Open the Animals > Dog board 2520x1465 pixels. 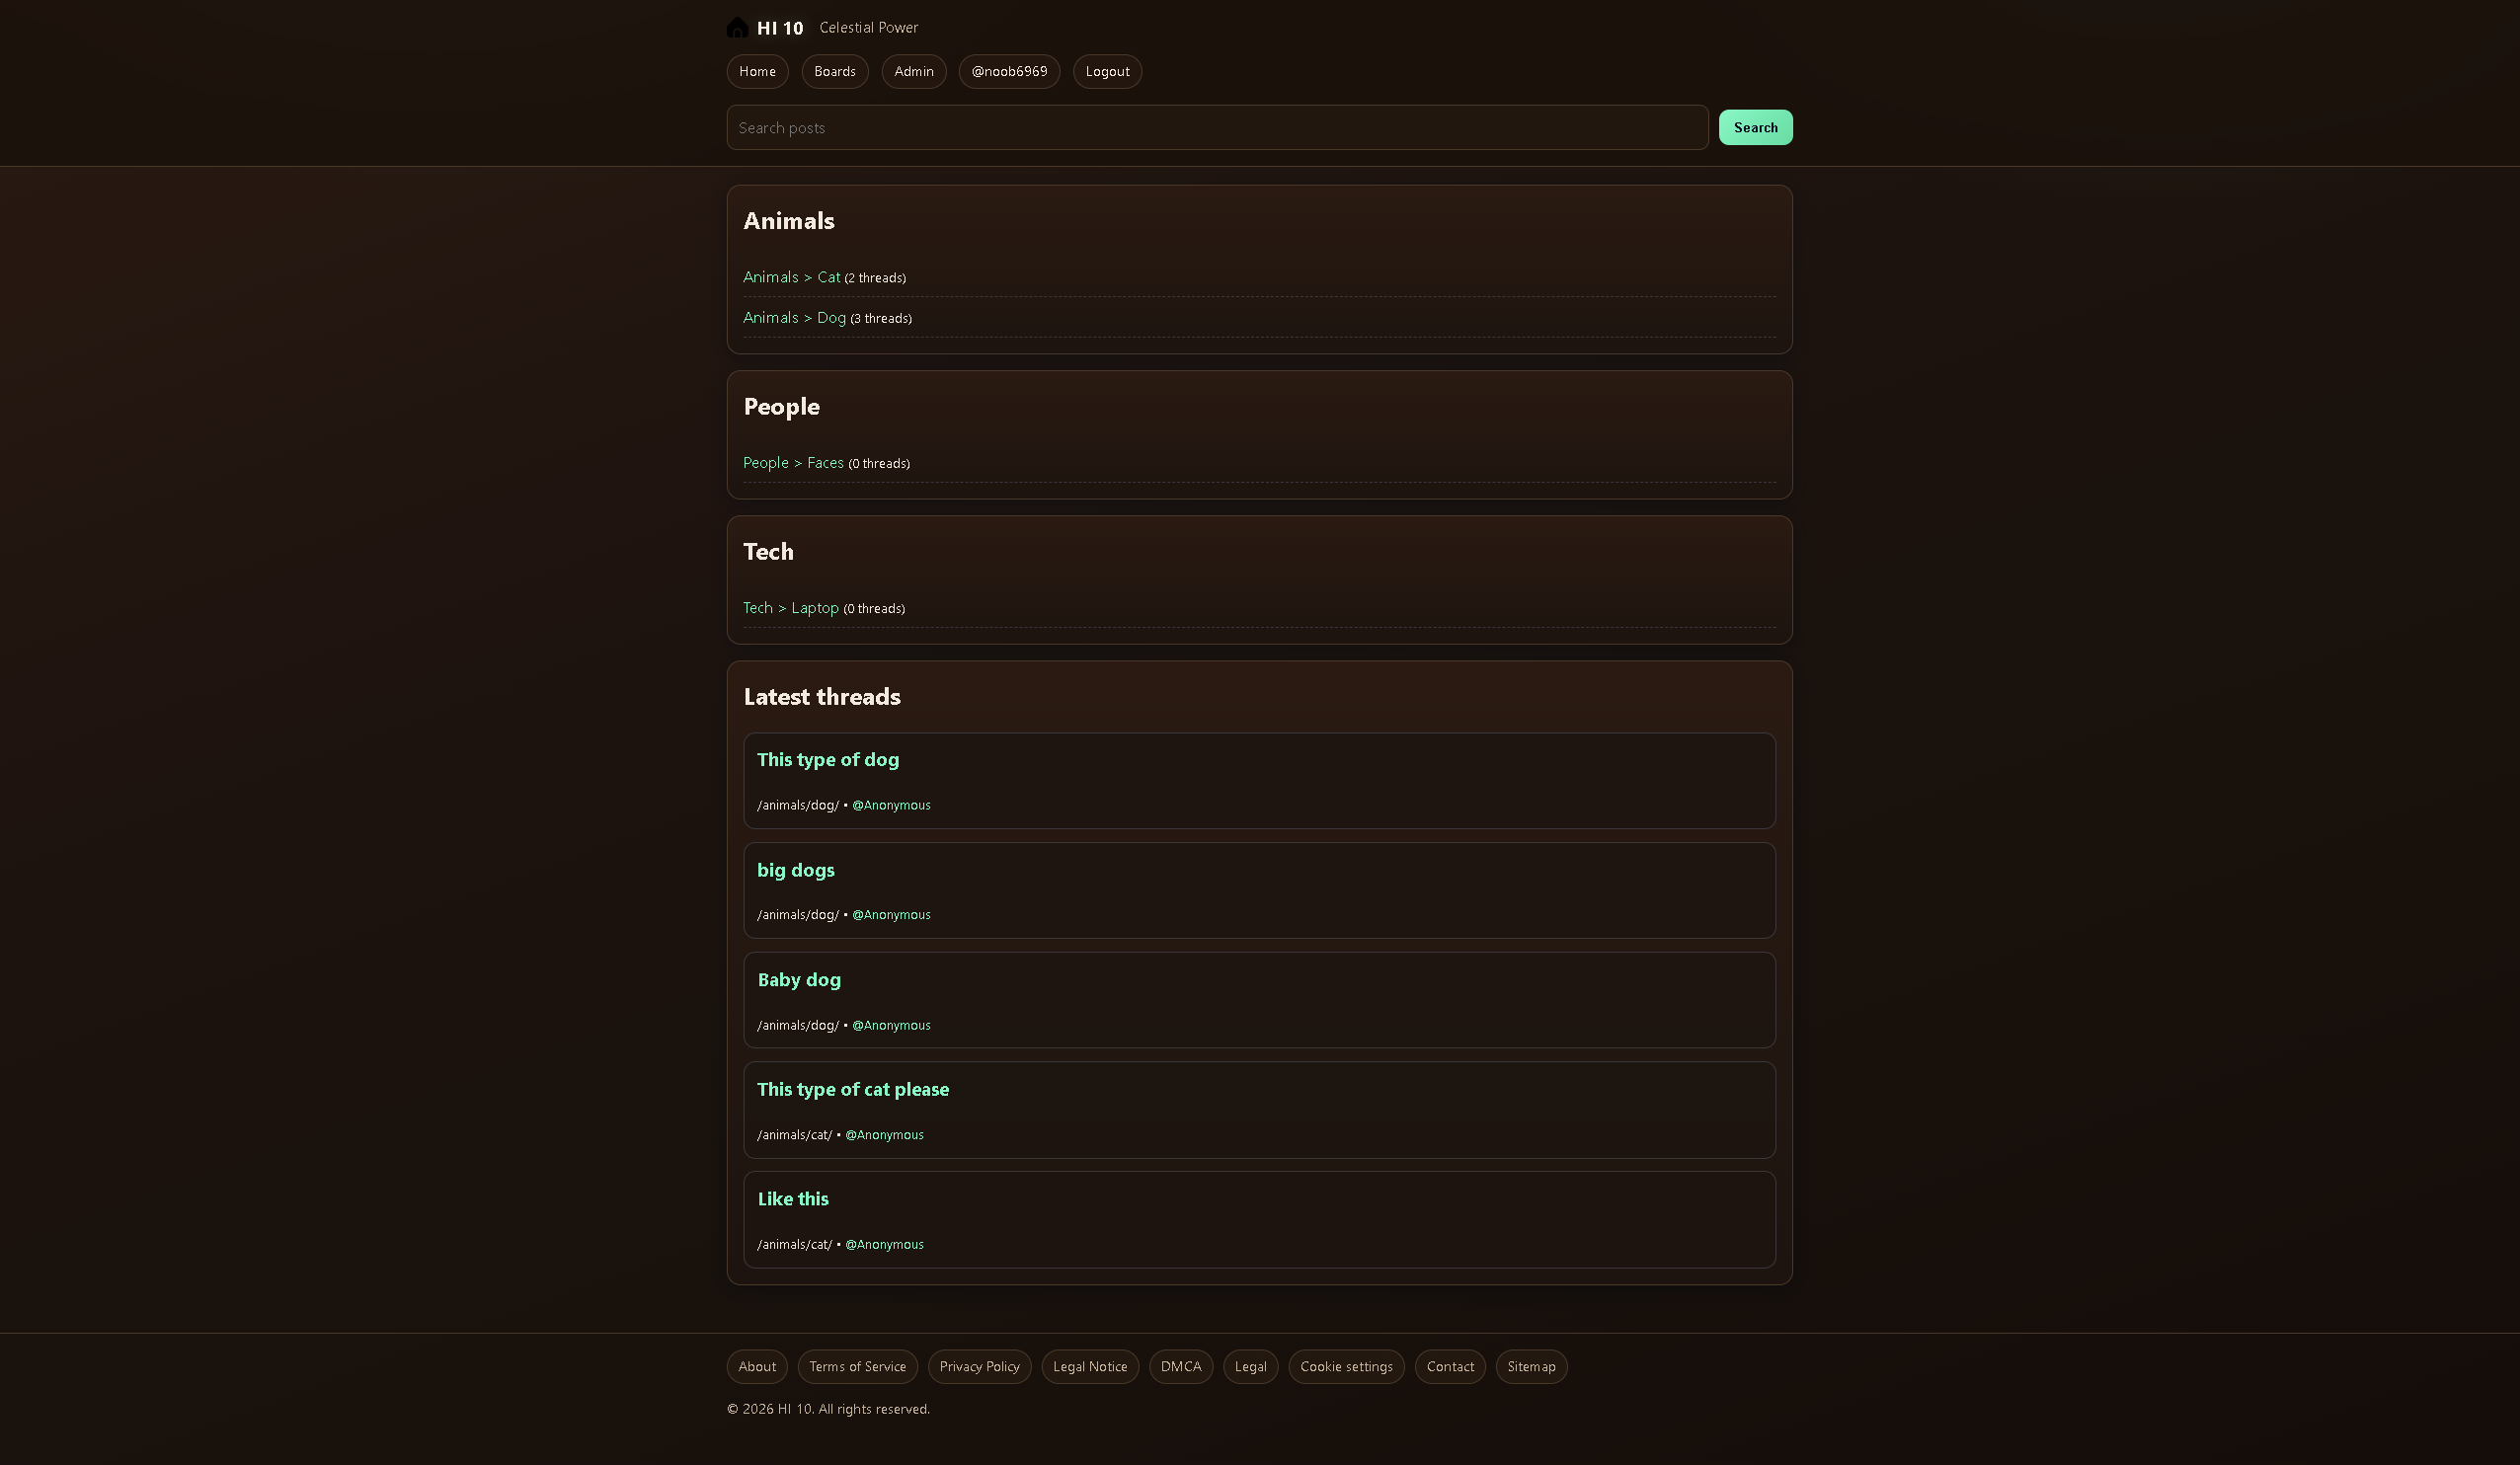(x=794, y=317)
